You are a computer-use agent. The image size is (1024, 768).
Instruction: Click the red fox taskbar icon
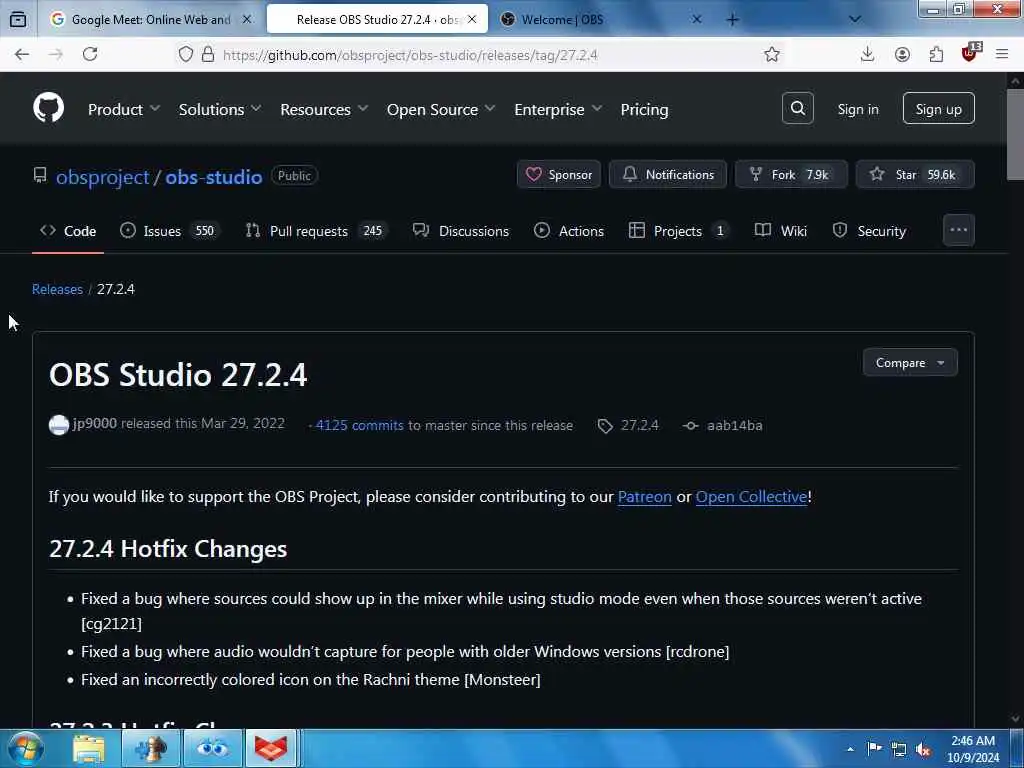pos(272,748)
